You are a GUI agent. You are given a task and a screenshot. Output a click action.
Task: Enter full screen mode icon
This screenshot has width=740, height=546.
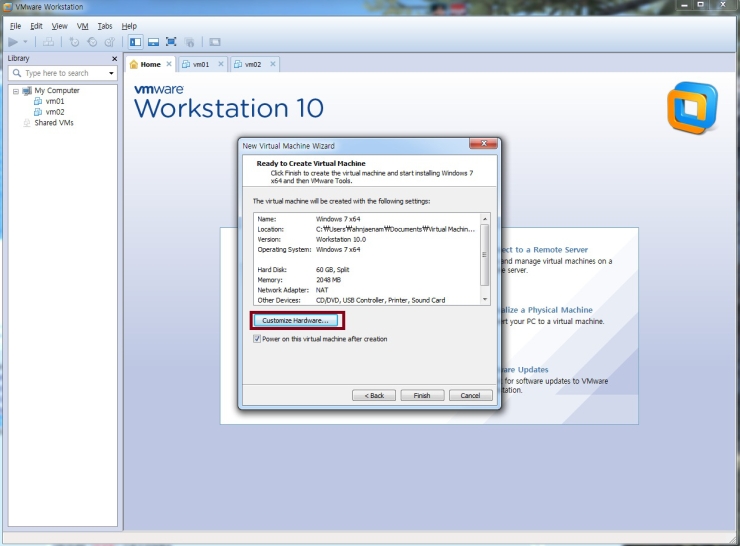[x=171, y=42]
